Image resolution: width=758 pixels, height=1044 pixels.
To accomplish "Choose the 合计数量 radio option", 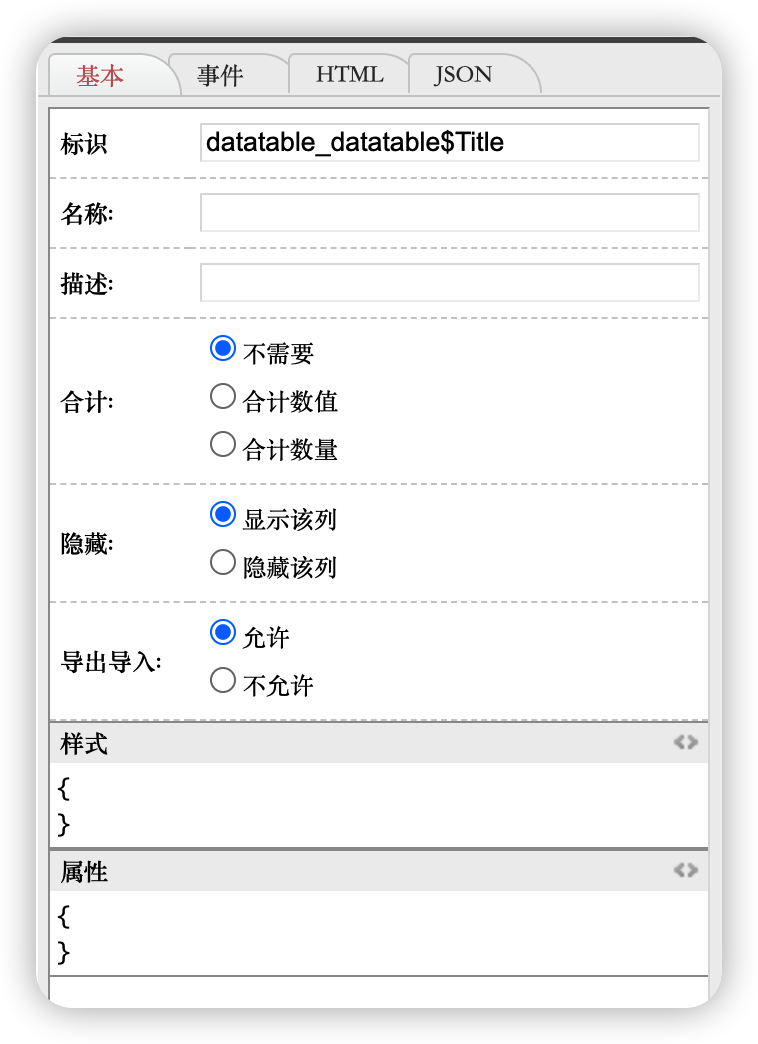I will click(x=223, y=445).
